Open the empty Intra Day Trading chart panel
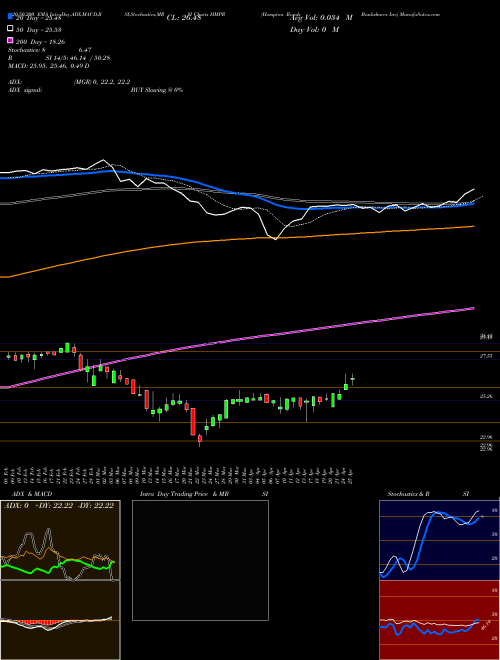The width and height of the screenshot is (500, 660). 200,560
